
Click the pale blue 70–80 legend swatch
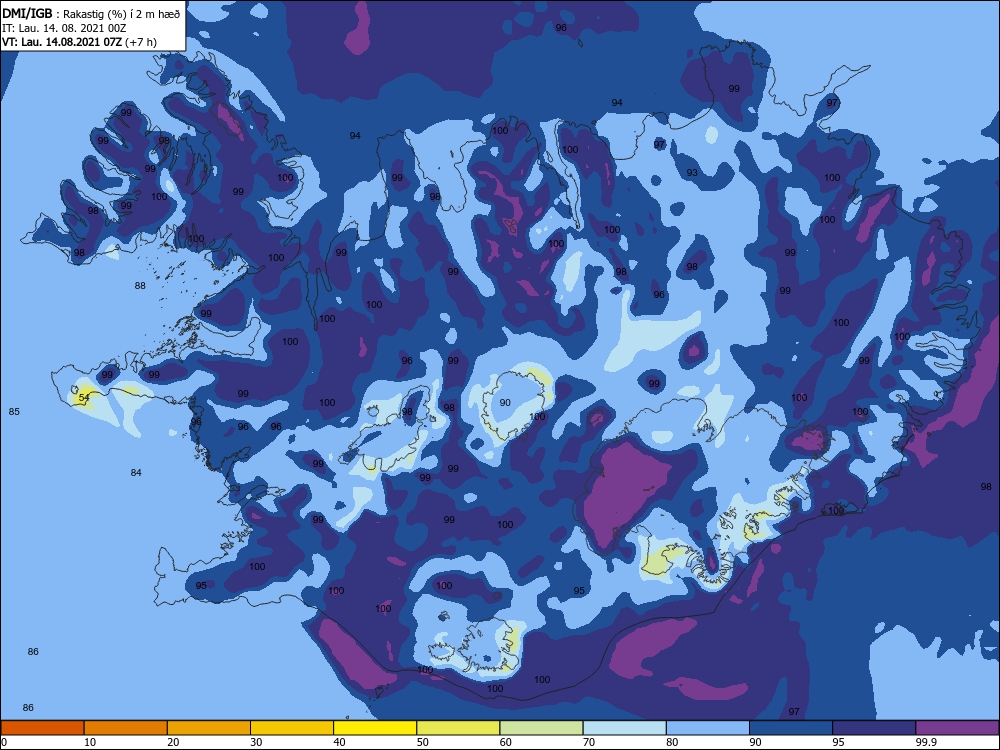[625, 728]
